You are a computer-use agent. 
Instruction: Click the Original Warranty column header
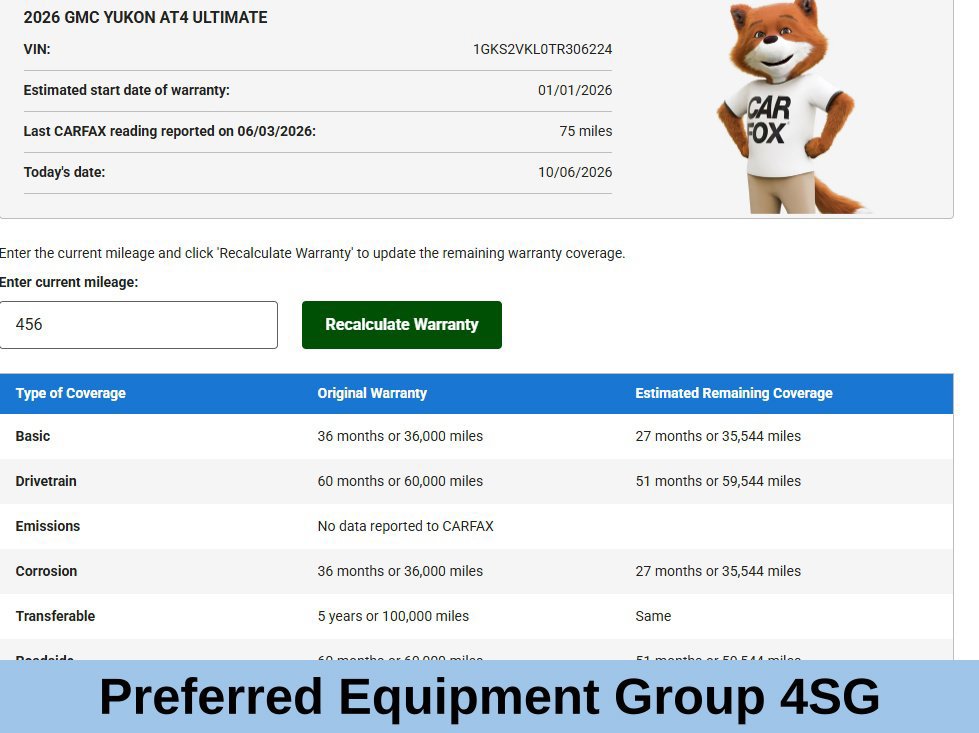(x=372, y=393)
